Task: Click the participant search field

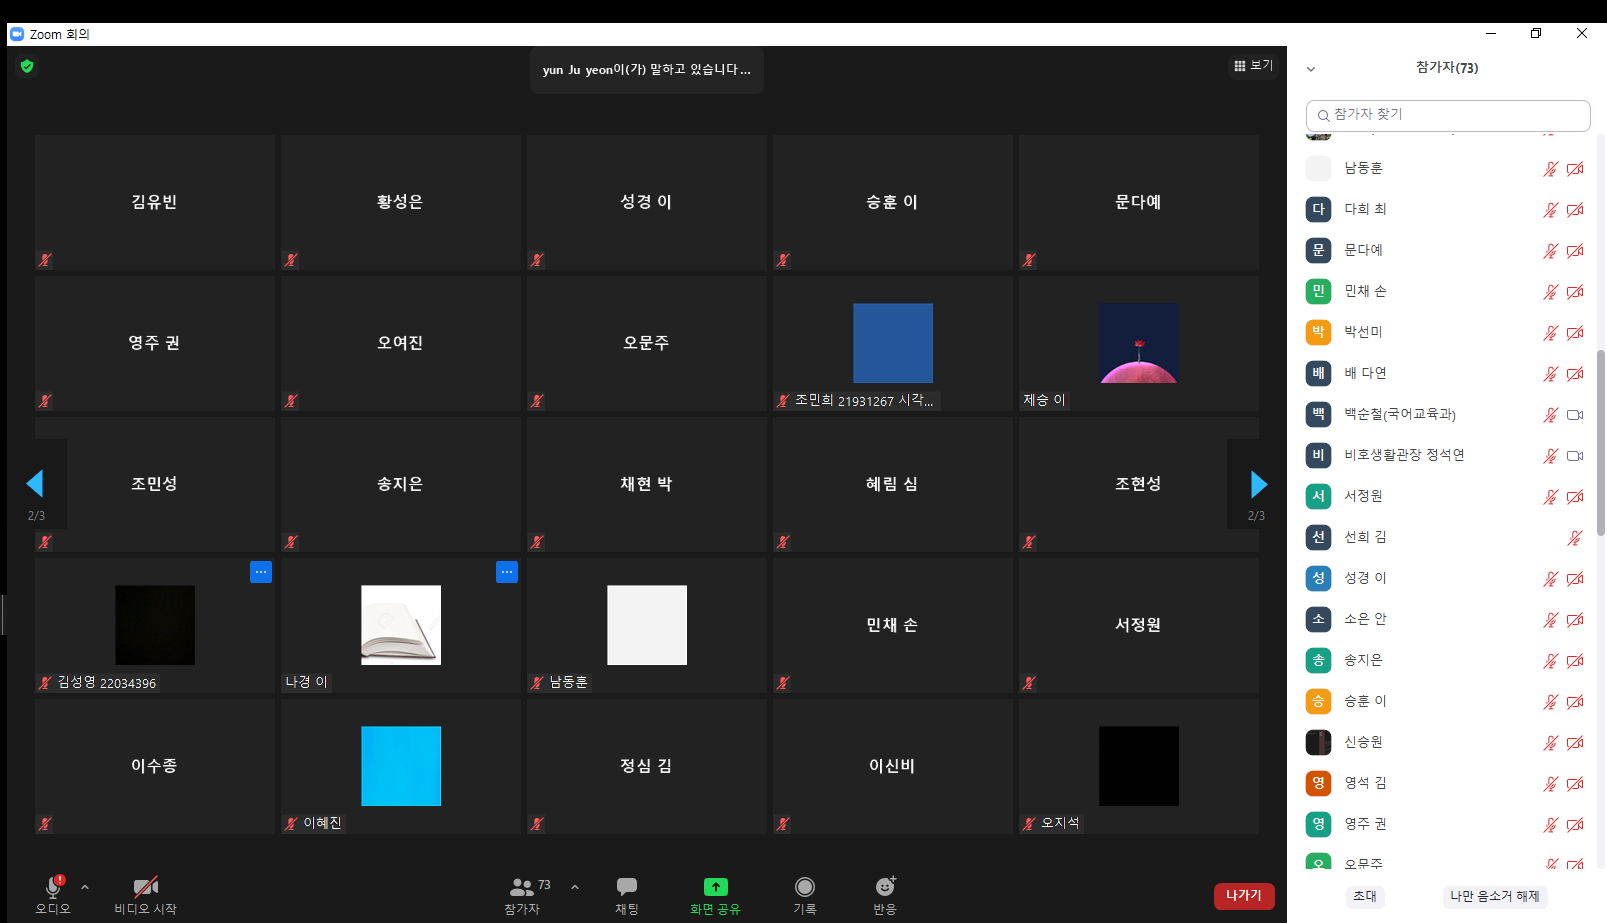Action: (x=1447, y=115)
